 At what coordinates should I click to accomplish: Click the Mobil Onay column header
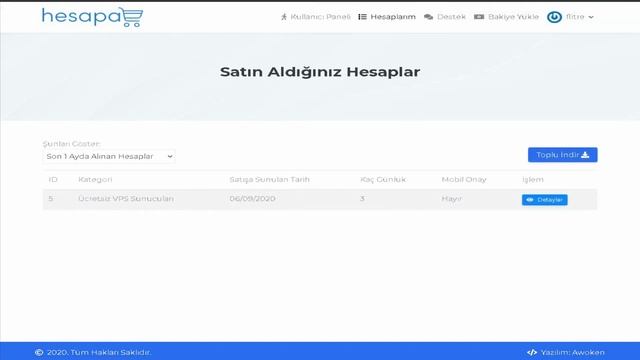(464, 179)
